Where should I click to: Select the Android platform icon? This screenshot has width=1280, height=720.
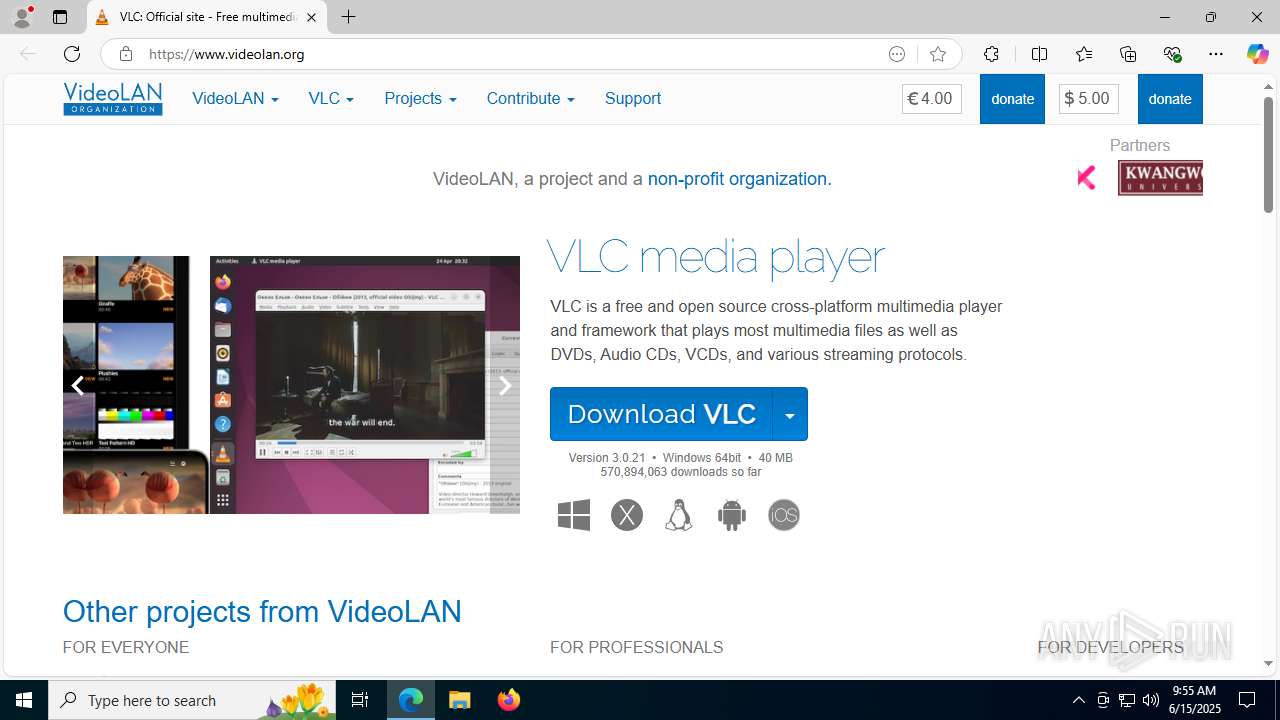click(x=732, y=515)
